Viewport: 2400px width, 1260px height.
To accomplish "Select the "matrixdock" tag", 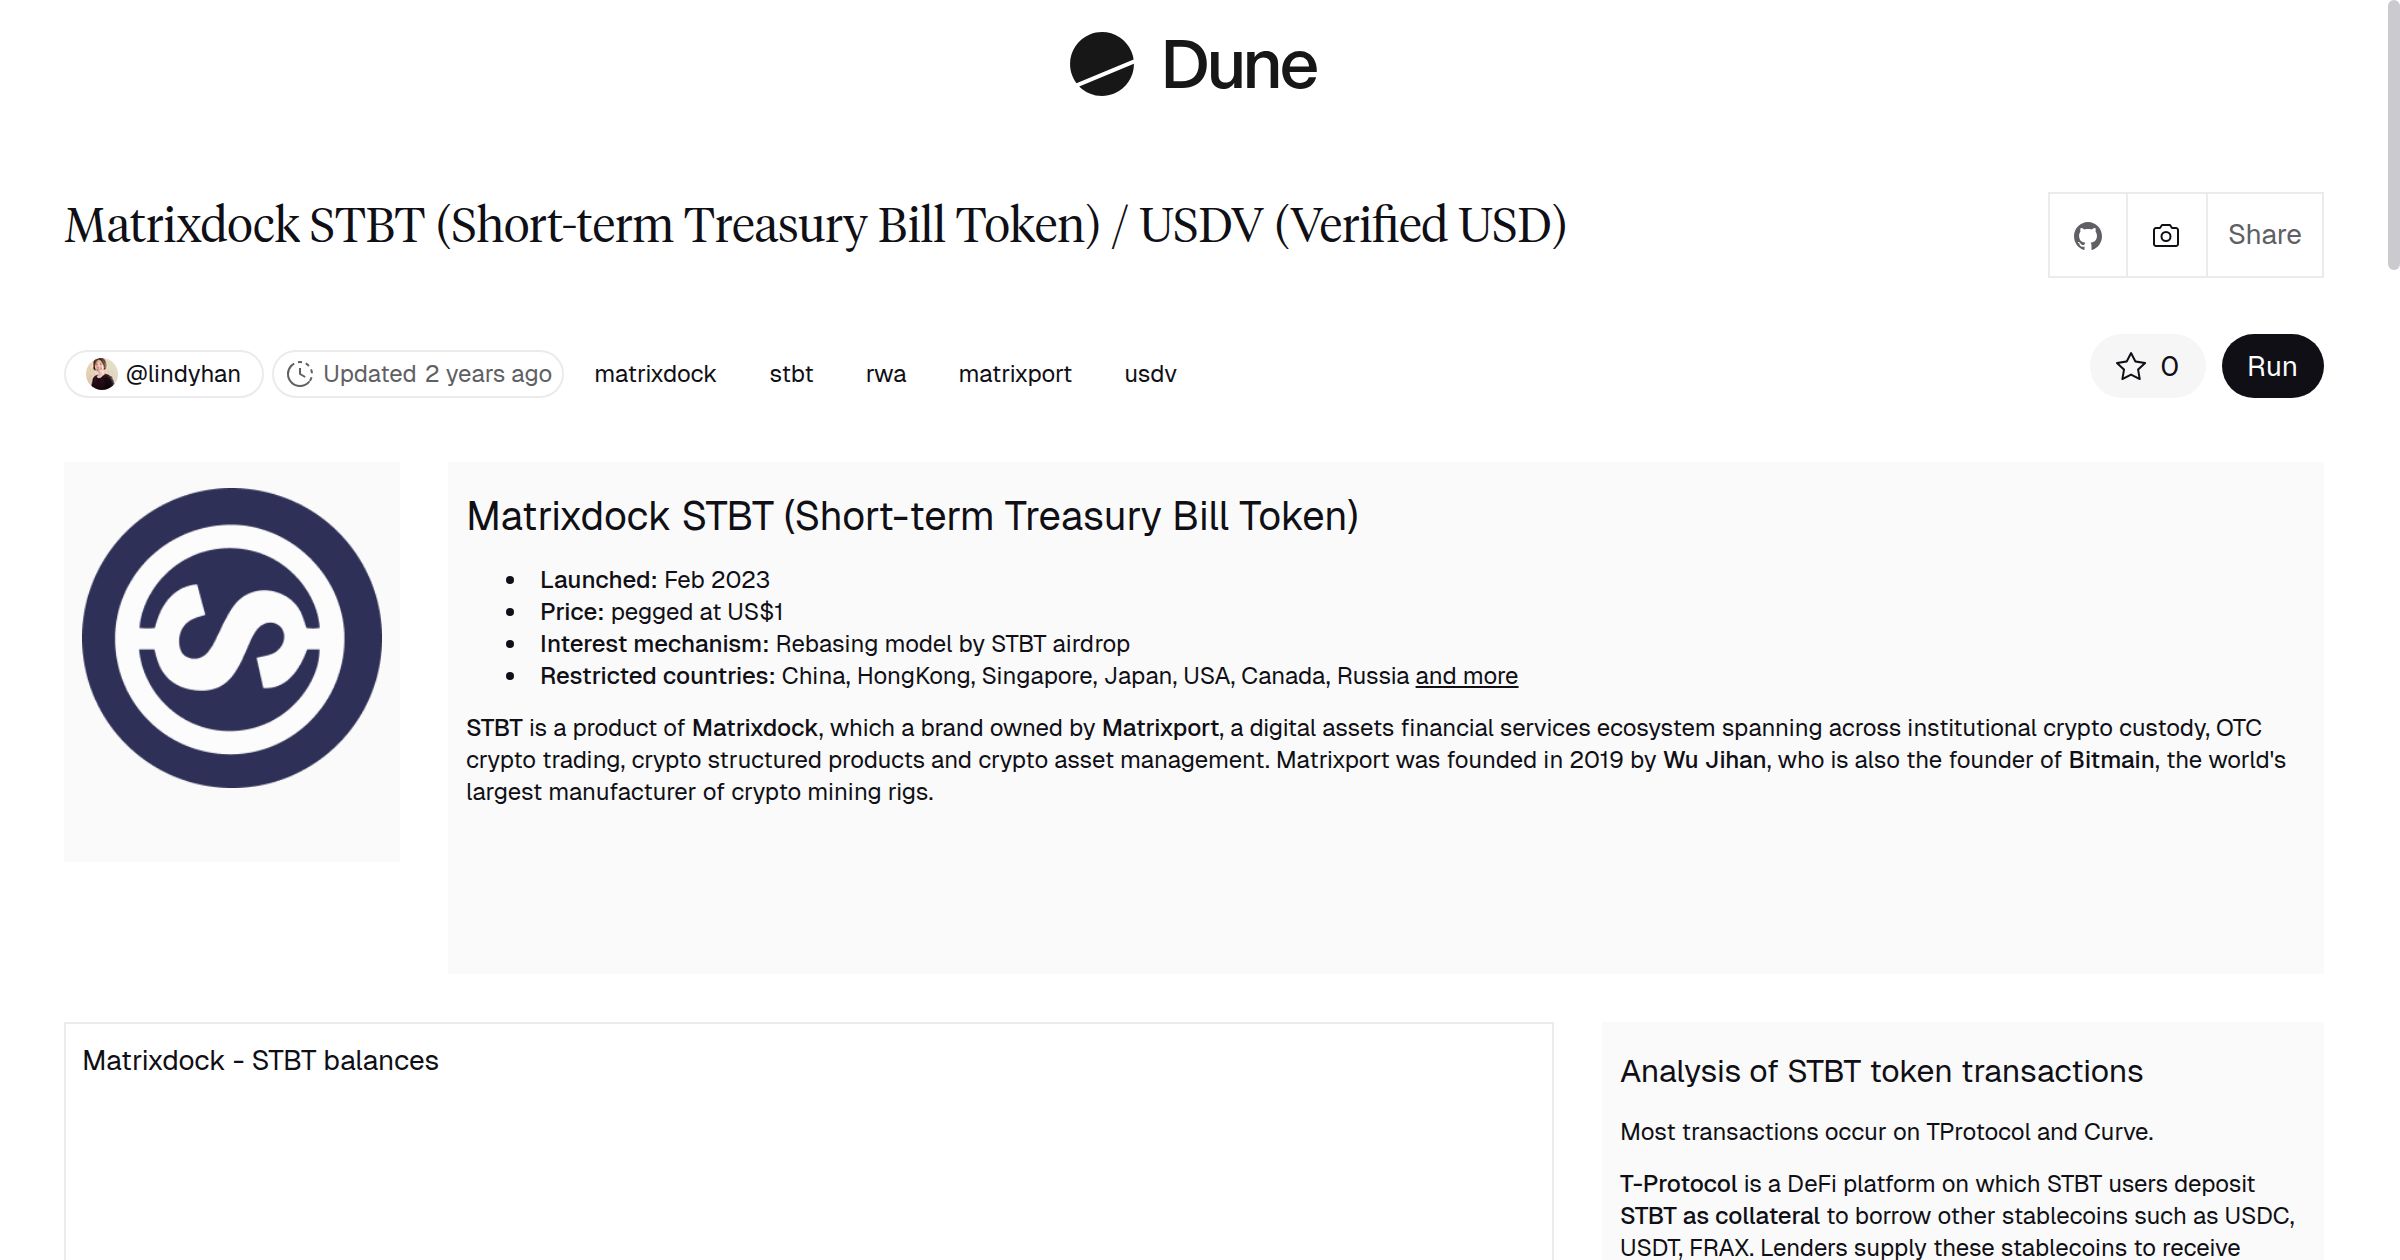I will click(656, 373).
